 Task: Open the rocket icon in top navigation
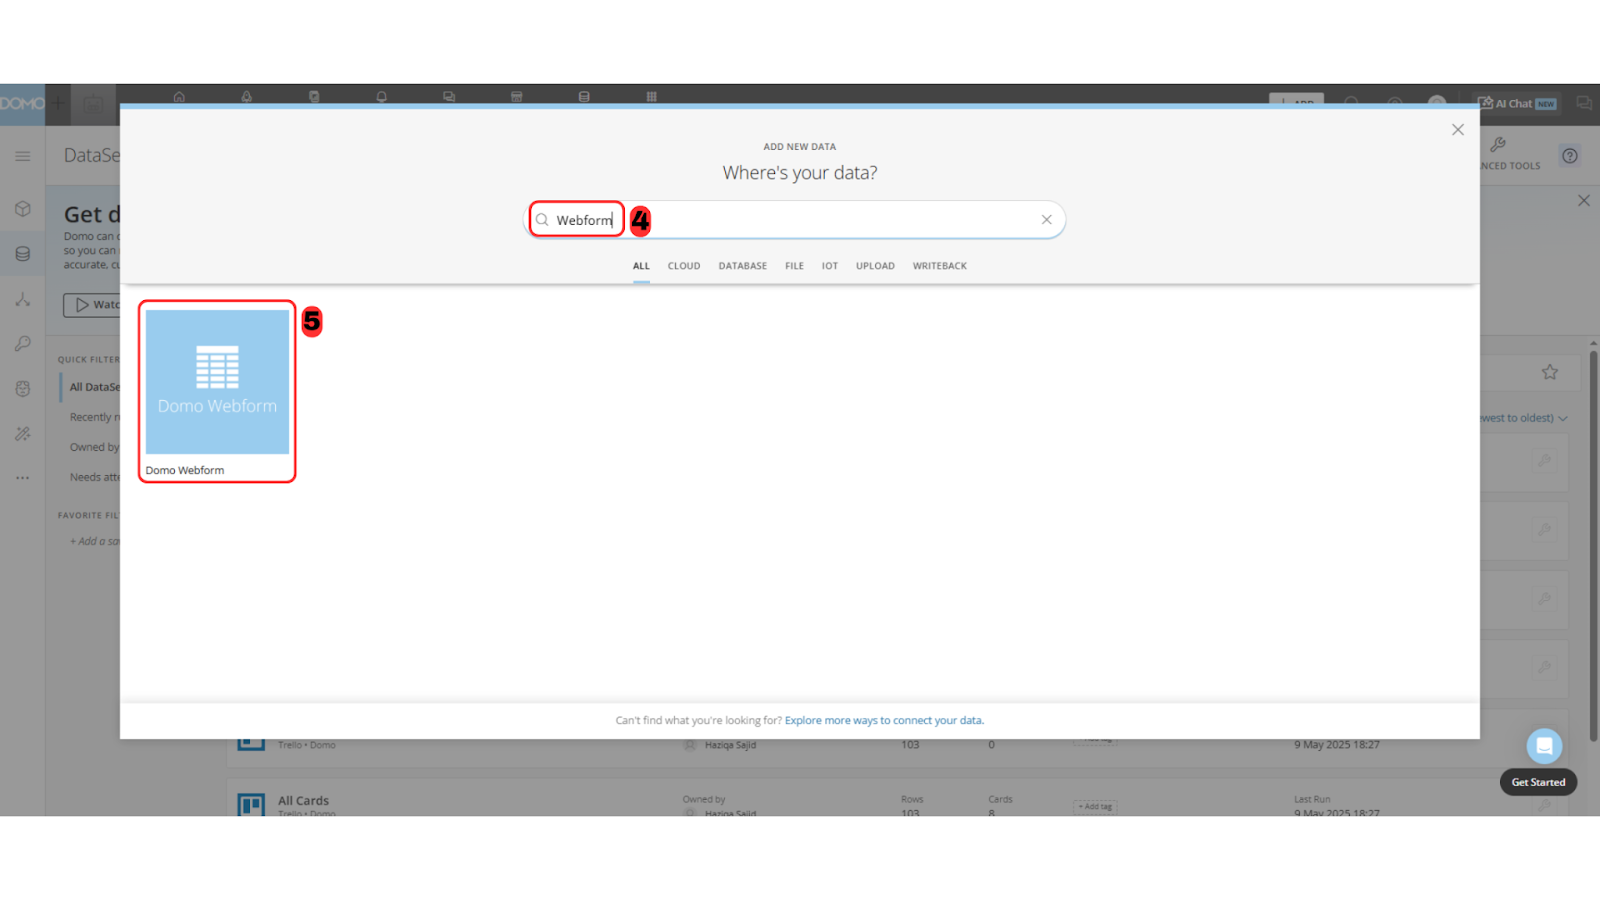tap(246, 97)
